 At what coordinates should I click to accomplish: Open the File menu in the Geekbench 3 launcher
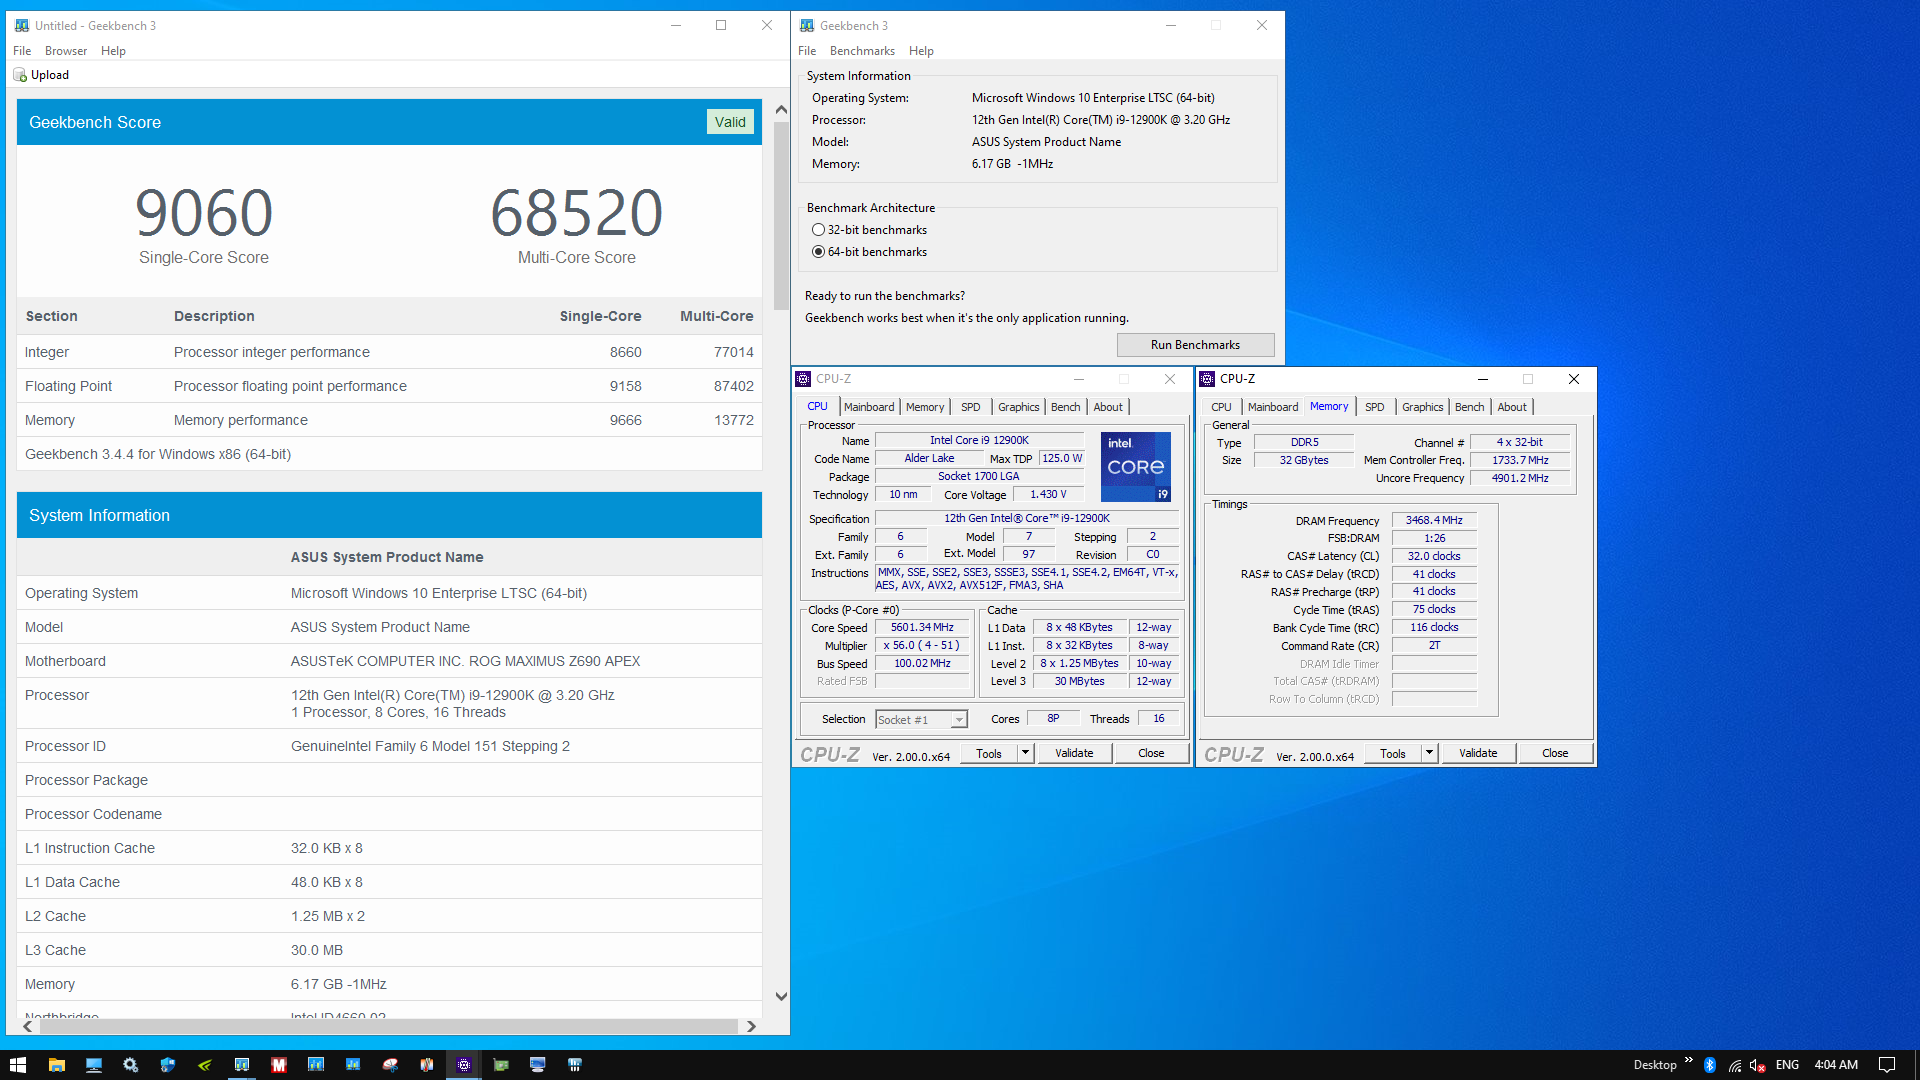tap(807, 51)
